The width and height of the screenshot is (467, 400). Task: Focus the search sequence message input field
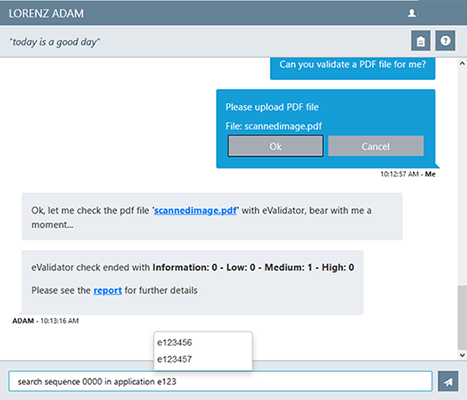pyautogui.click(x=220, y=381)
